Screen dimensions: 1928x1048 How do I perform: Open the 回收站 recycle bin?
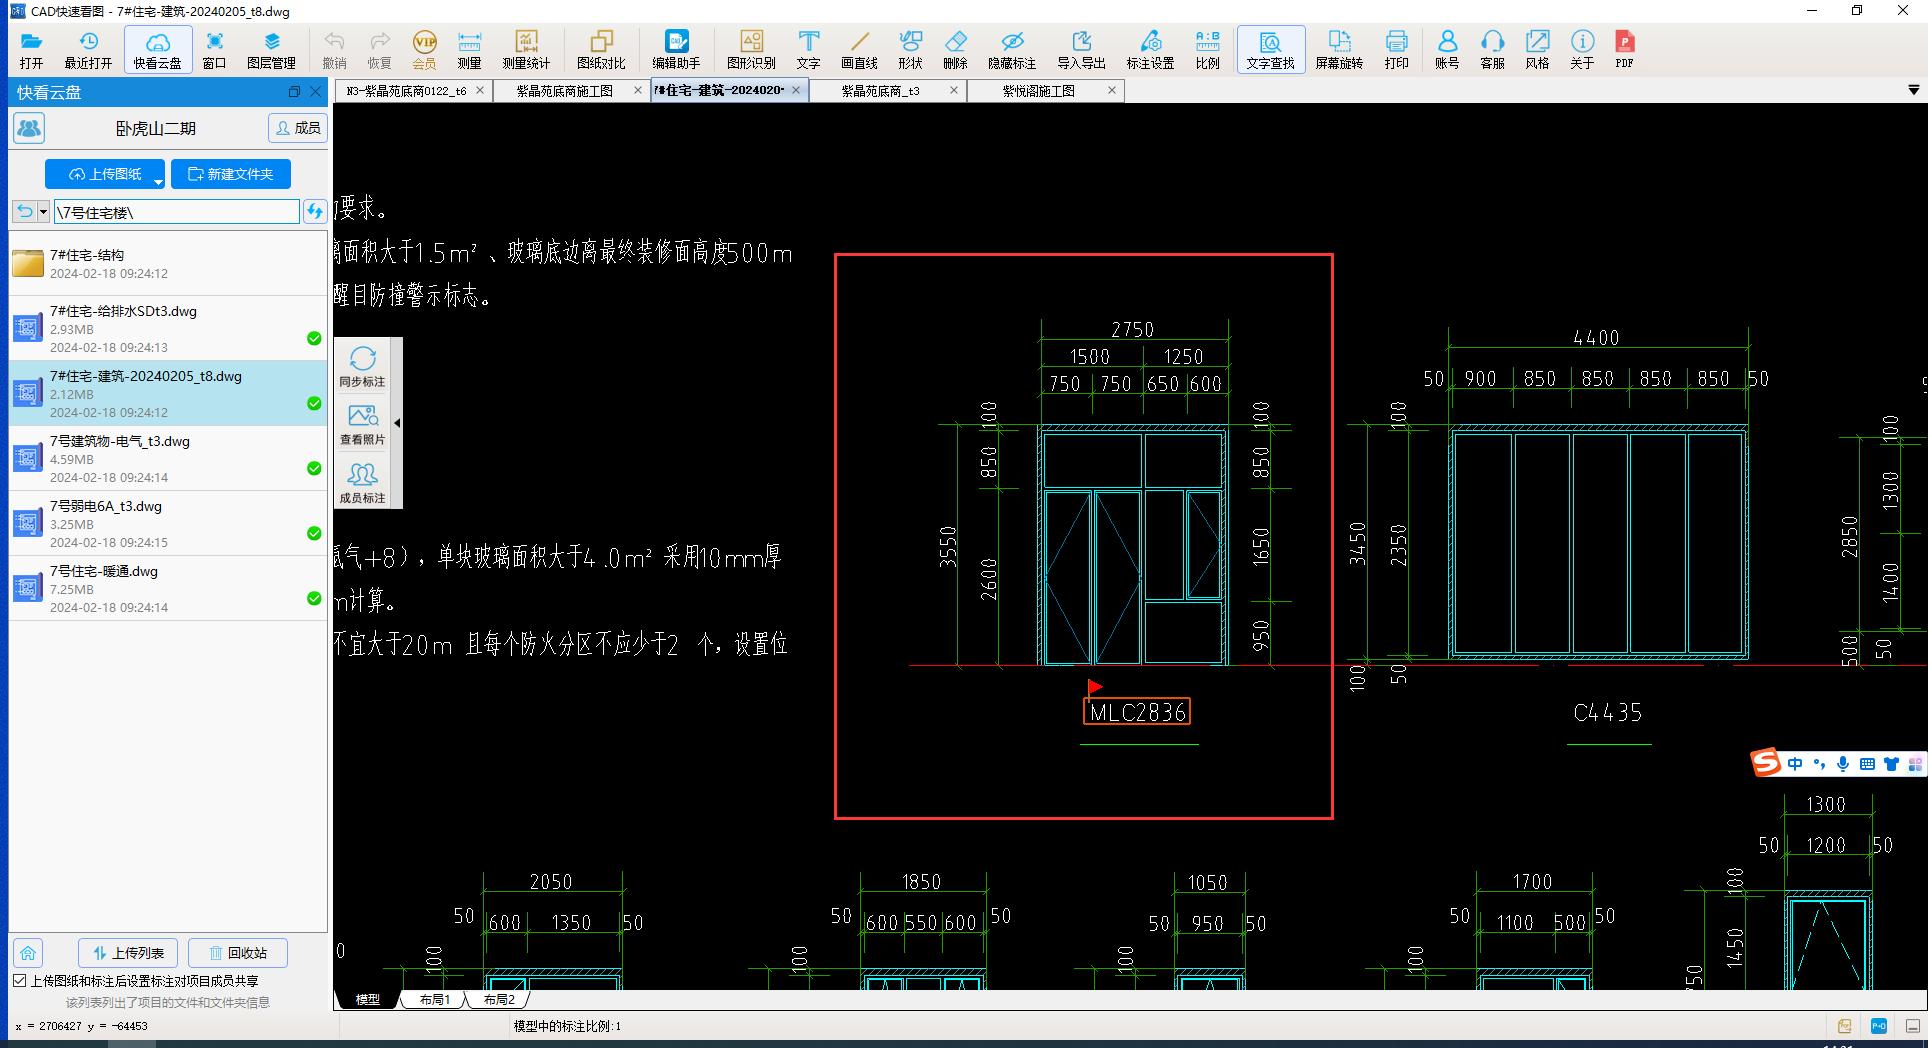pos(238,953)
